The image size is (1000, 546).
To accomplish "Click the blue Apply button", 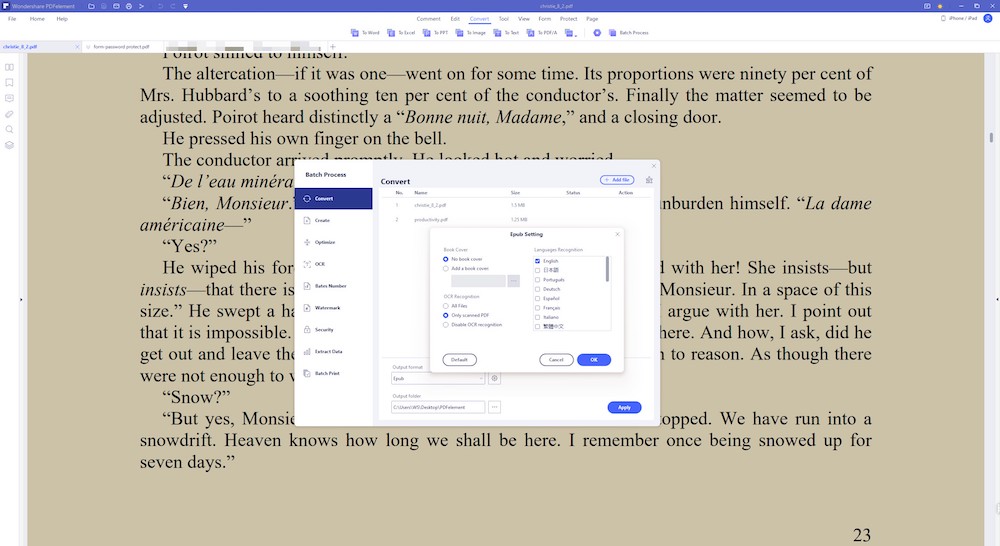I will 624,407.
